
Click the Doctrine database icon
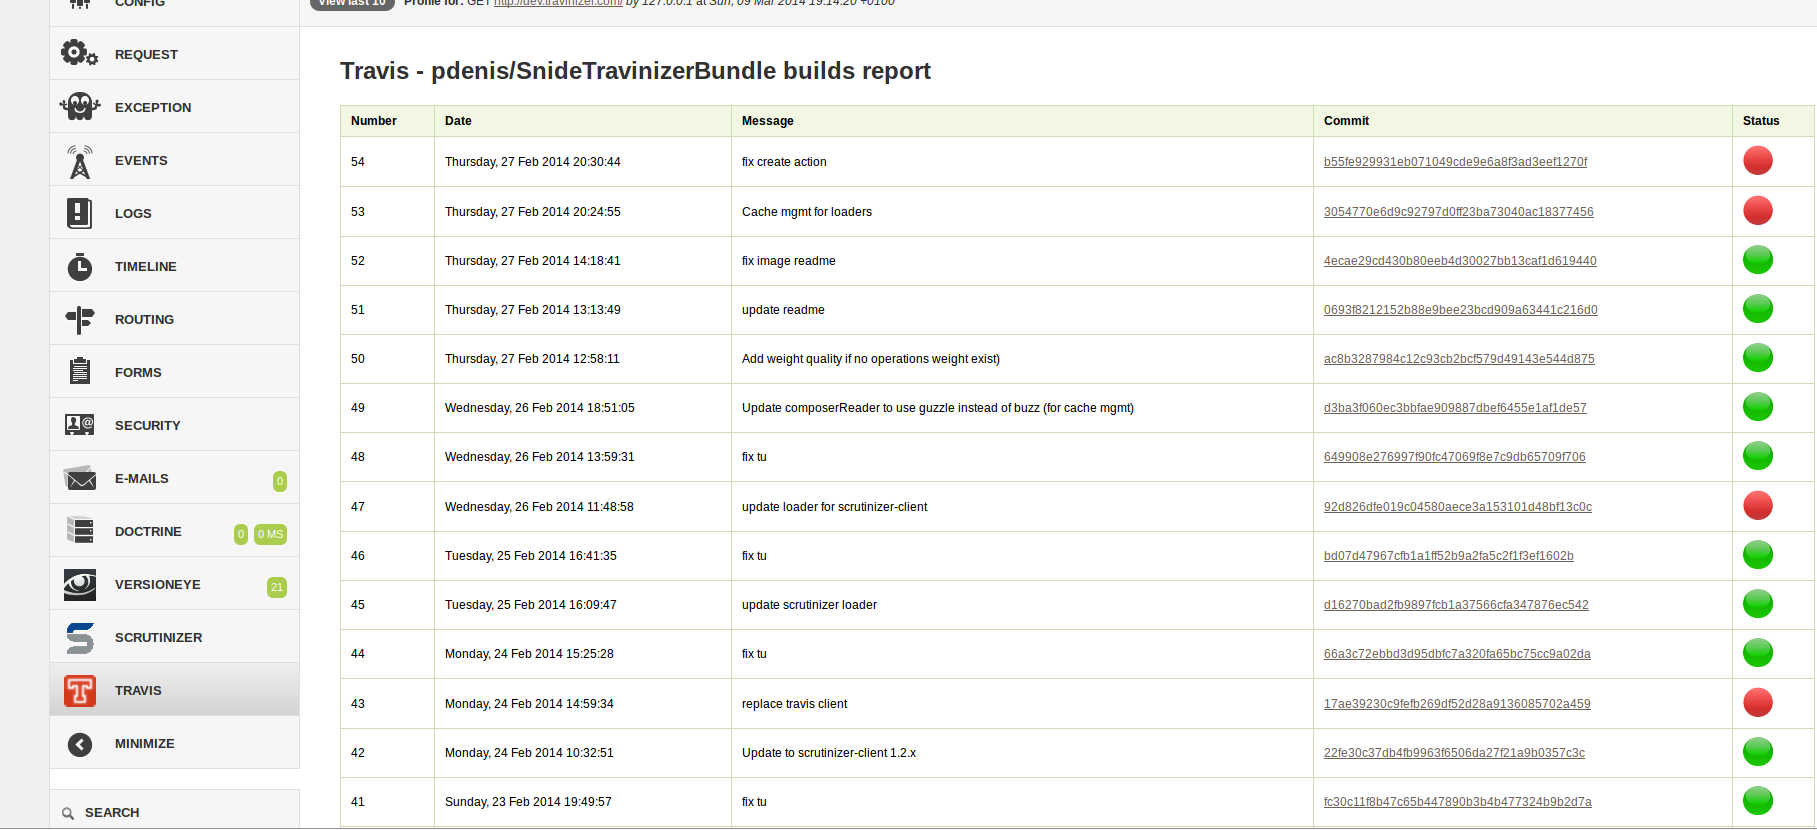pyautogui.click(x=80, y=530)
